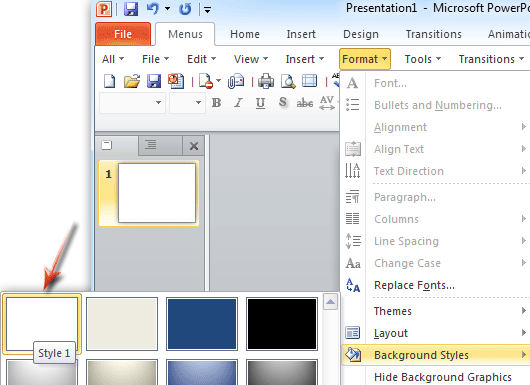Toggle Italic formatting

(238, 102)
